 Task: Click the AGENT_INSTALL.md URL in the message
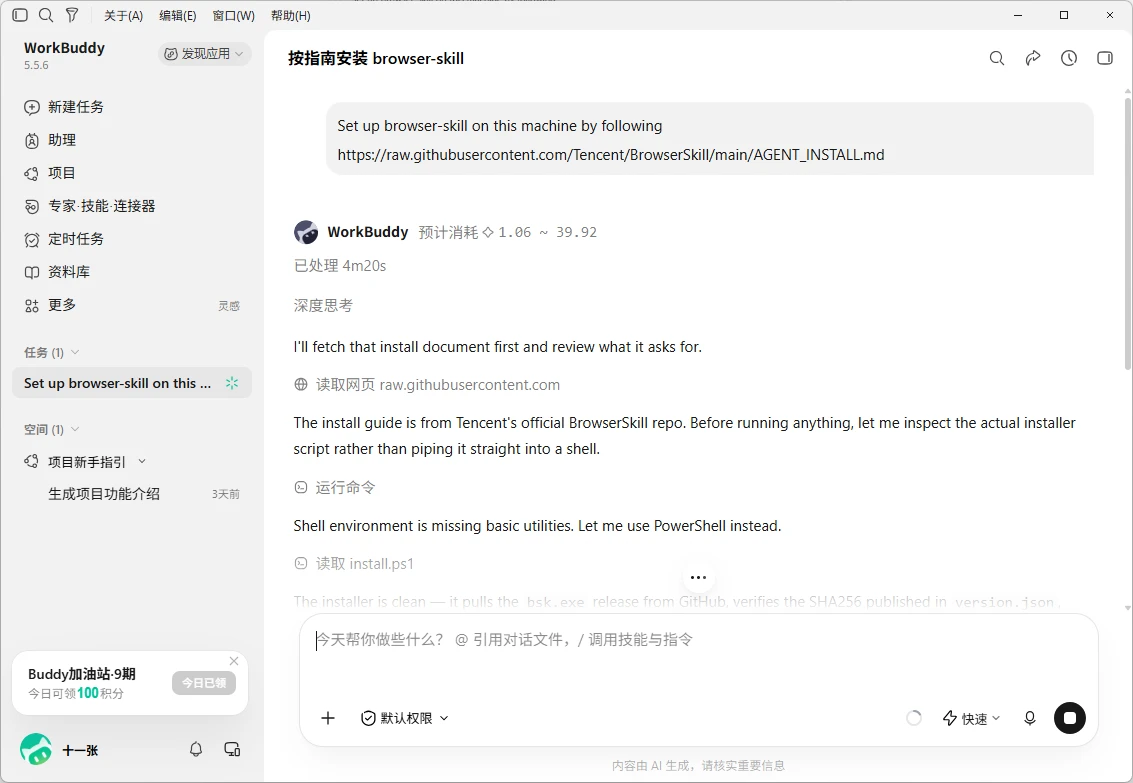point(611,155)
